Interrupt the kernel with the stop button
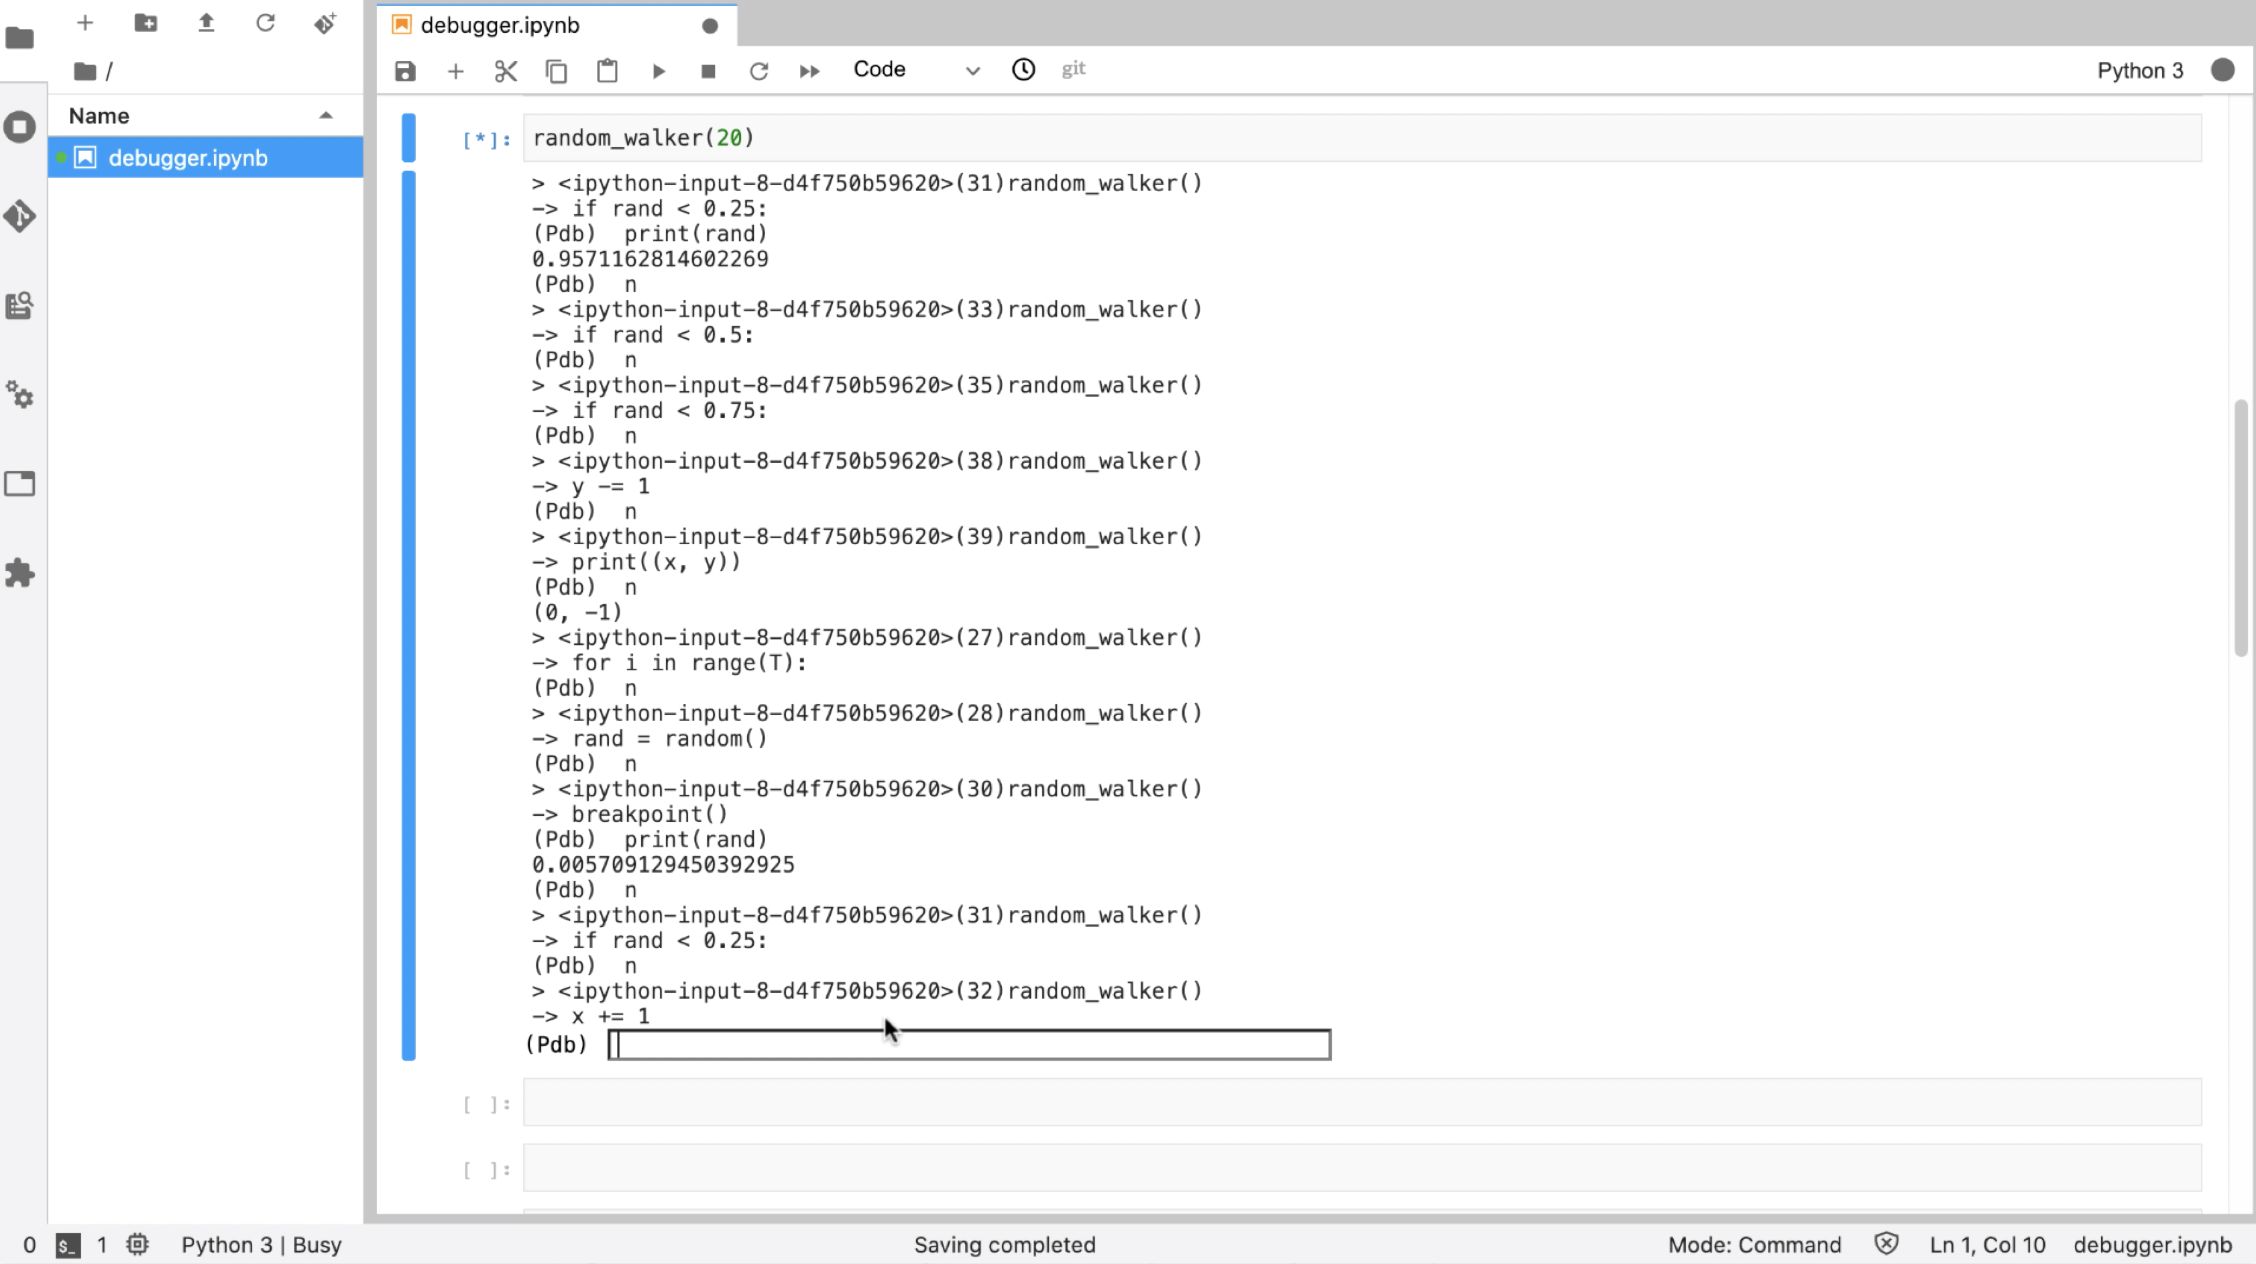 [x=708, y=71]
